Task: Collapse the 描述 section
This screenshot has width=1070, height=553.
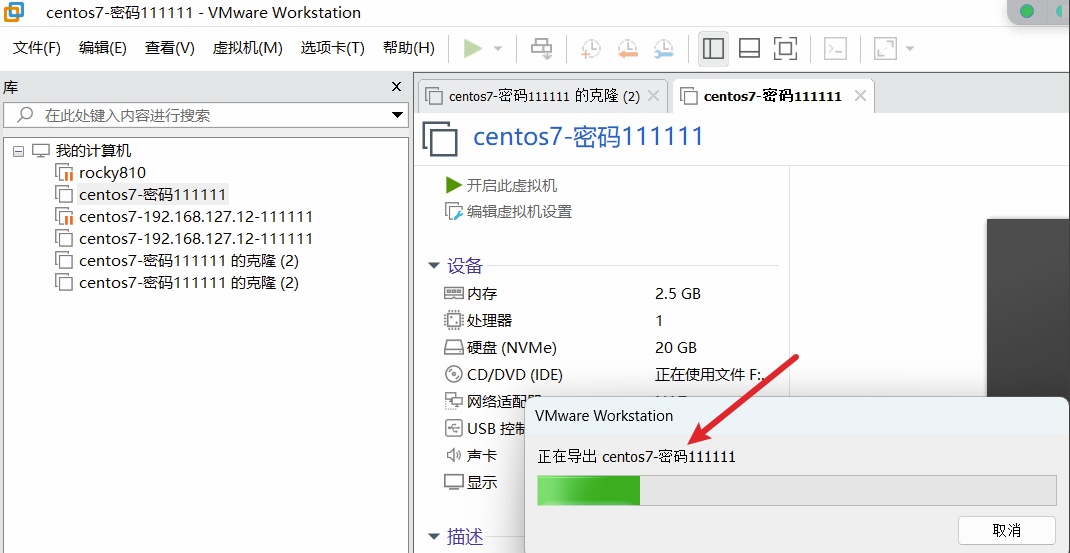Action: point(434,537)
